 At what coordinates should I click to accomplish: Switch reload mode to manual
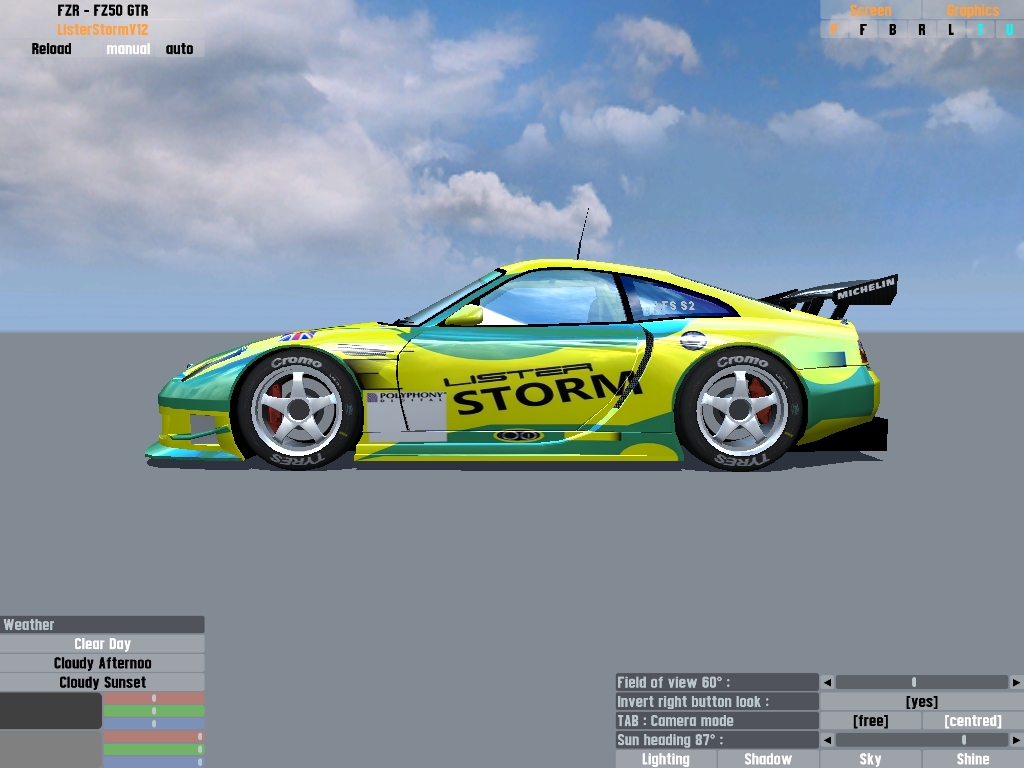(128, 48)
